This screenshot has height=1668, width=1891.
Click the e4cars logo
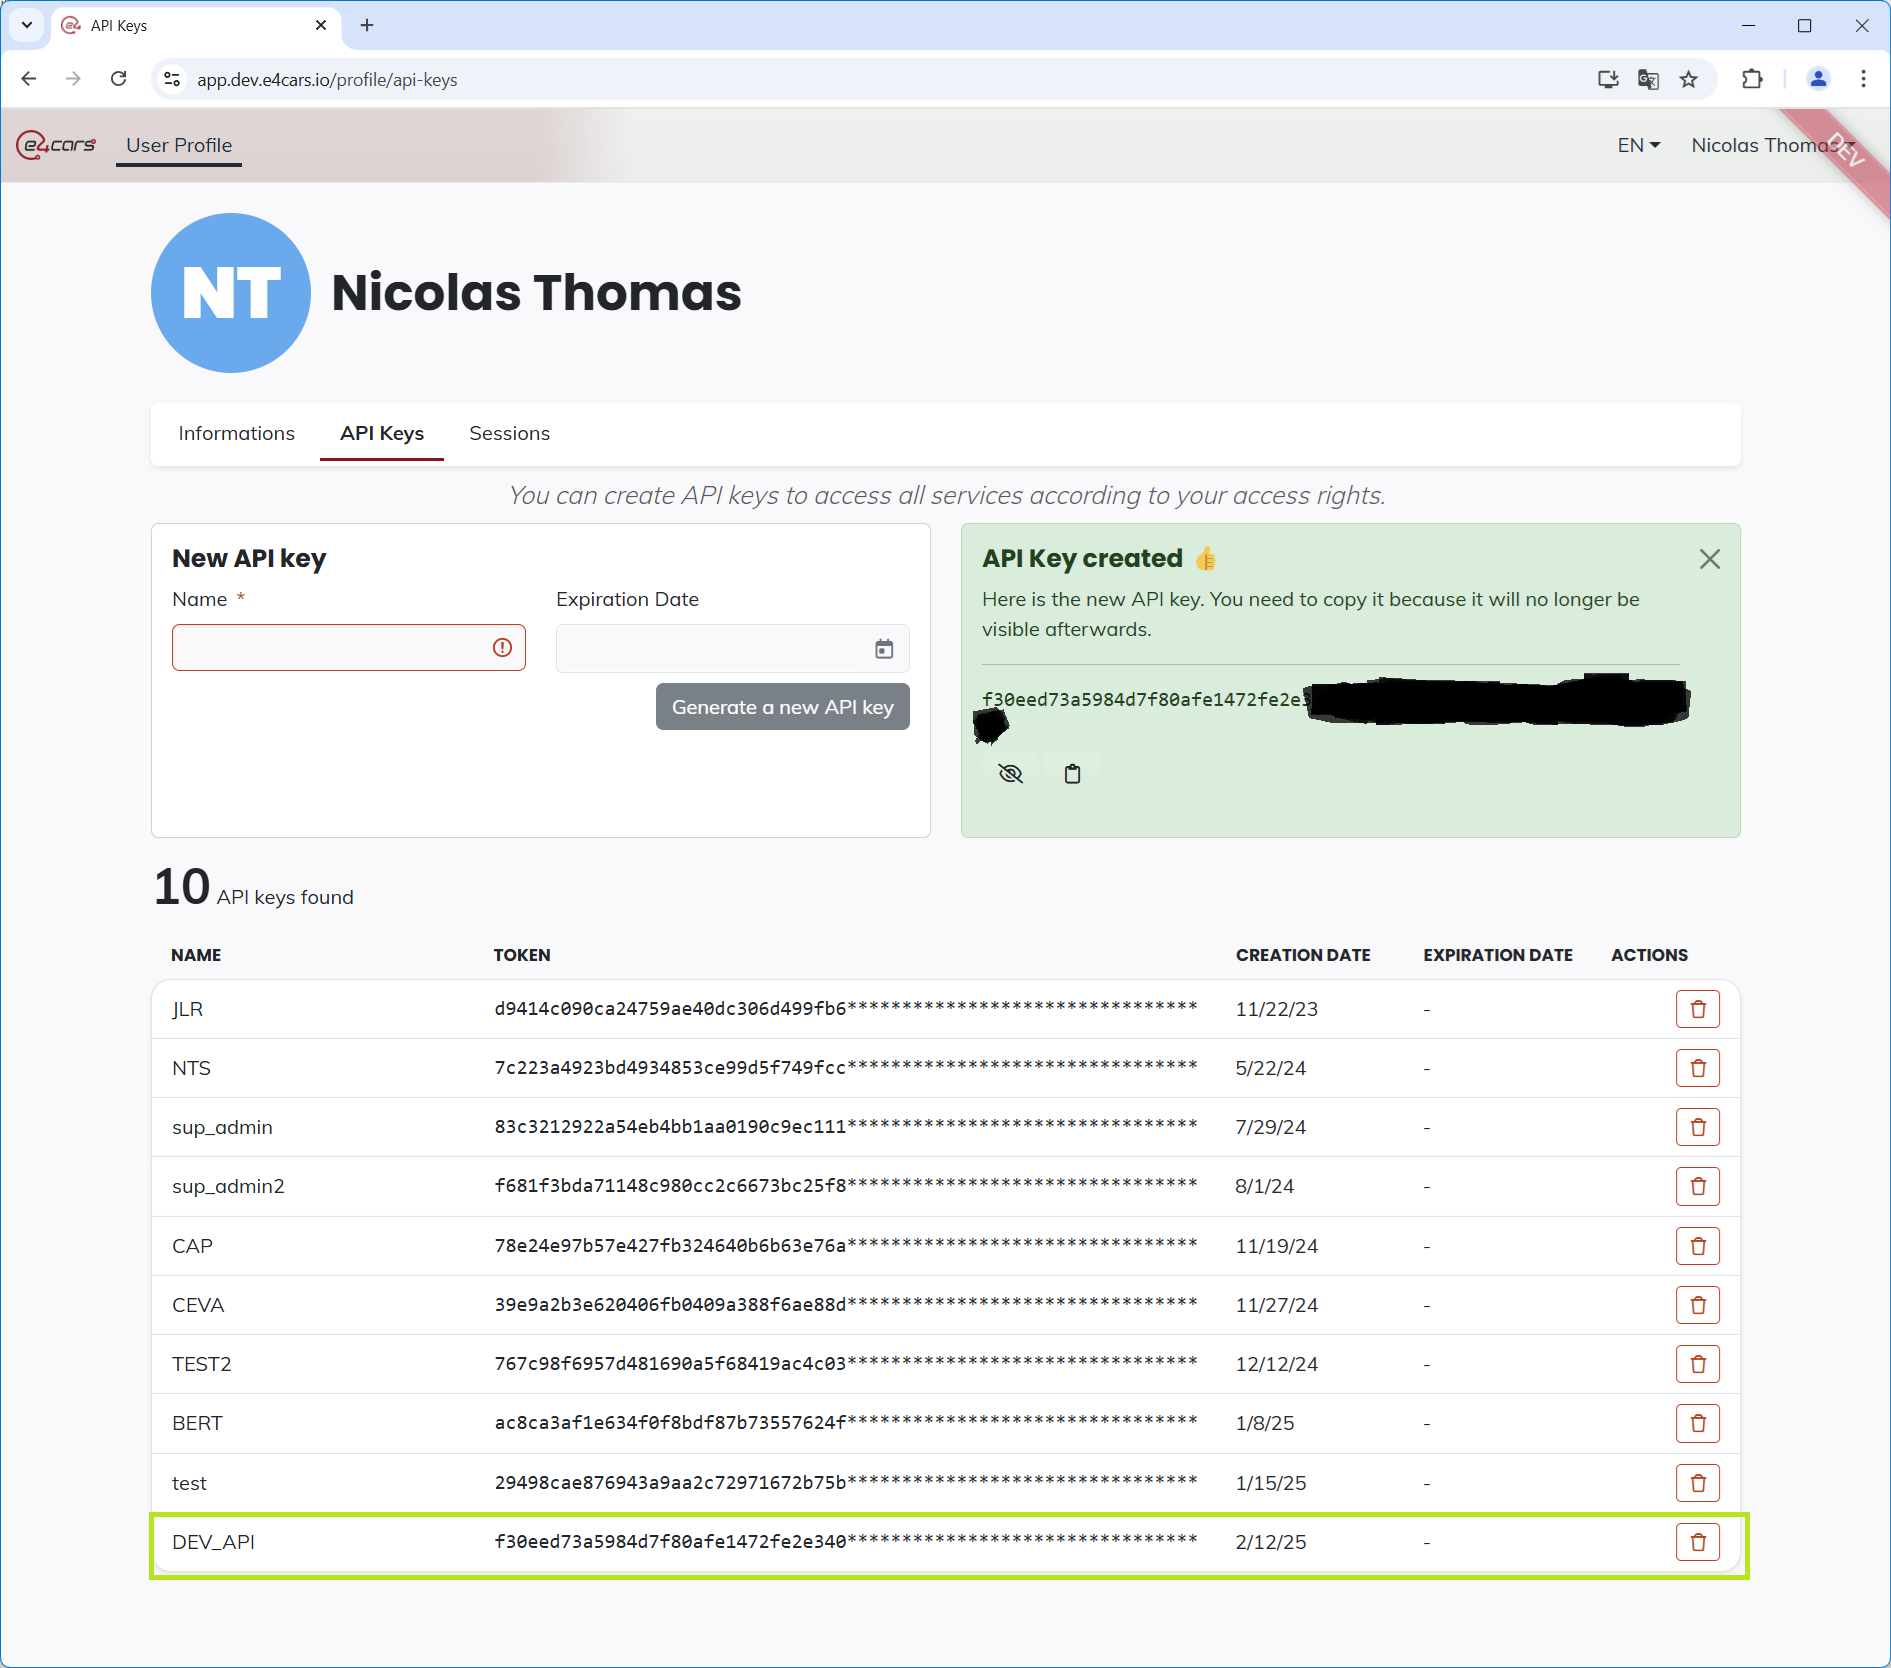click(57, 145)
